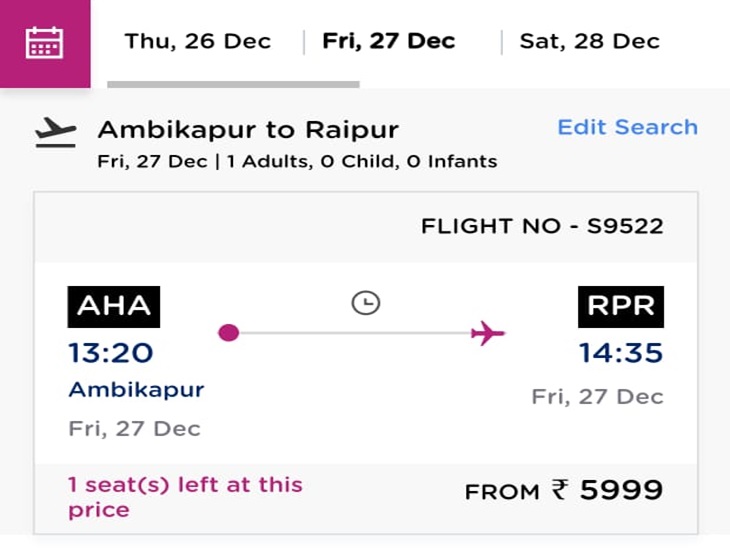Screen dimensions: 730x548
Task: Select the Fri, 27 Dec date tab
Action: pos(388,41)
